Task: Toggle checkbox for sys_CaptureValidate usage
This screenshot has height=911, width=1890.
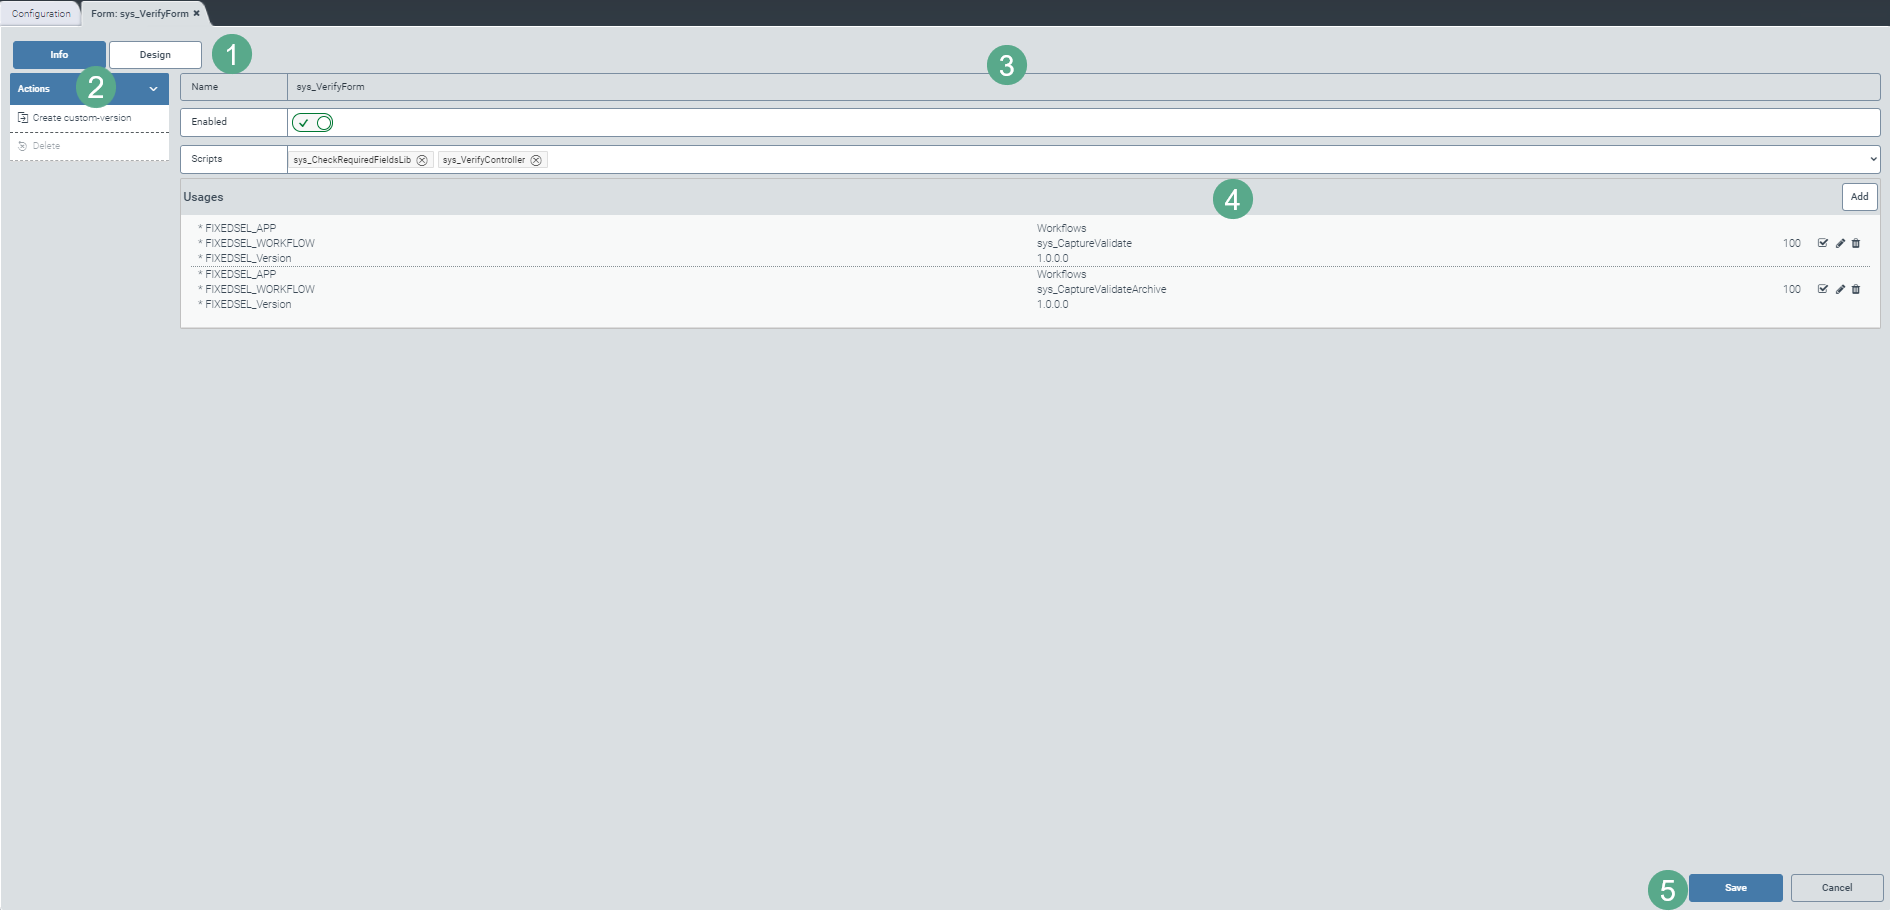Action: point(1823,244)
